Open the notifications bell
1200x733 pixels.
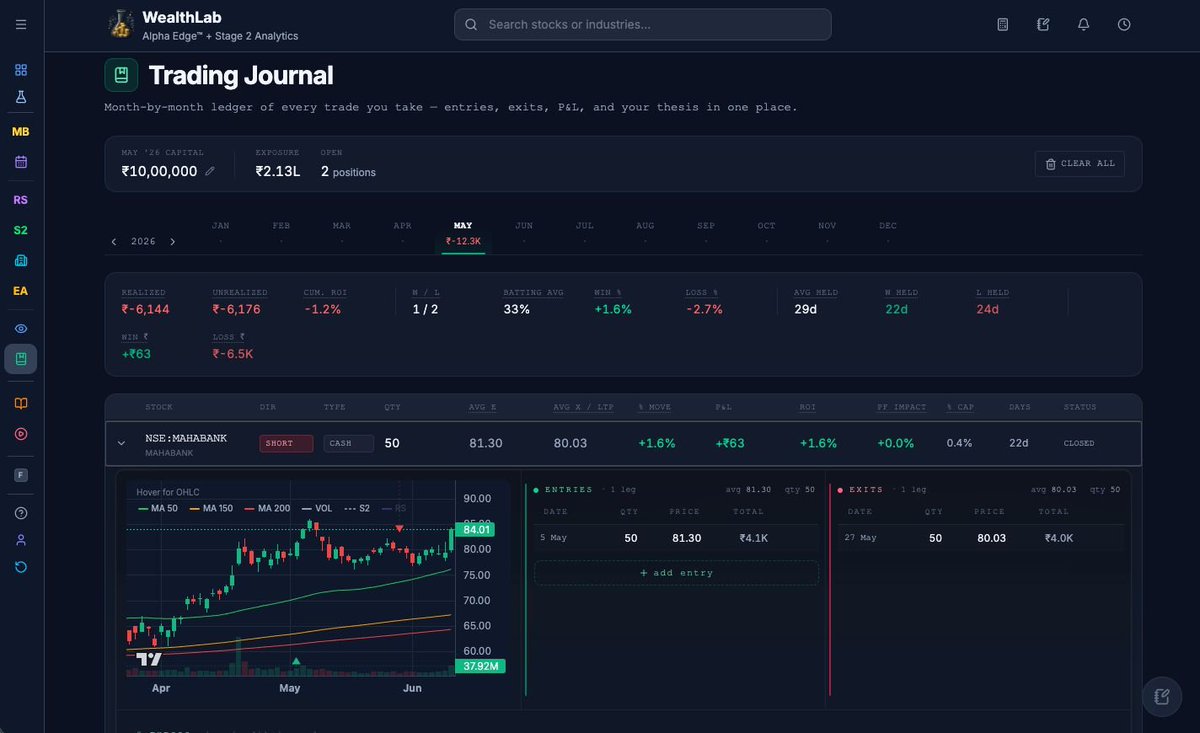[x=1083, y=24]
